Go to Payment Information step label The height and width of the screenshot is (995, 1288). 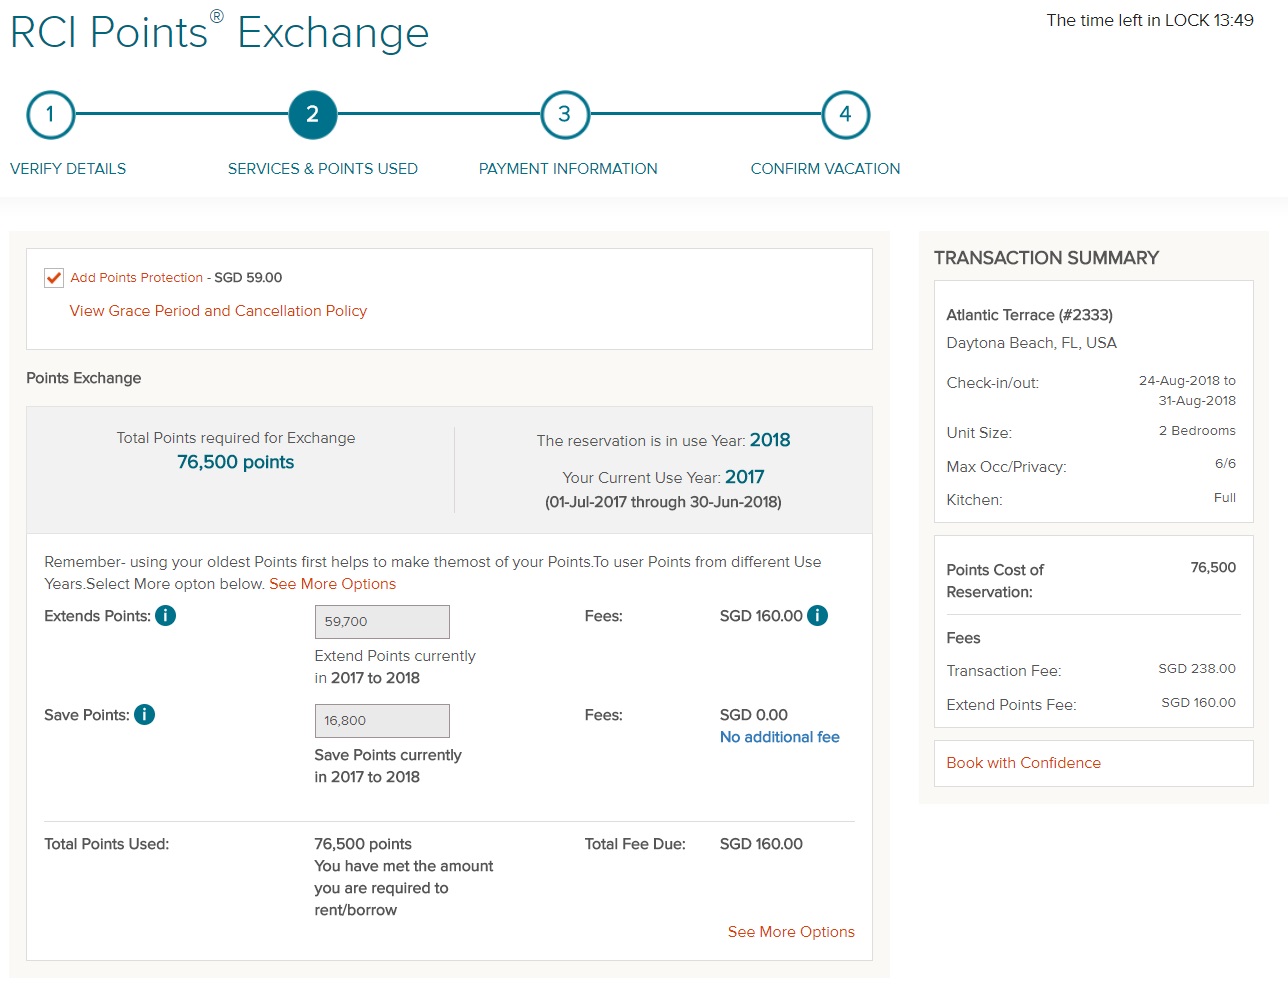point(568,169)
